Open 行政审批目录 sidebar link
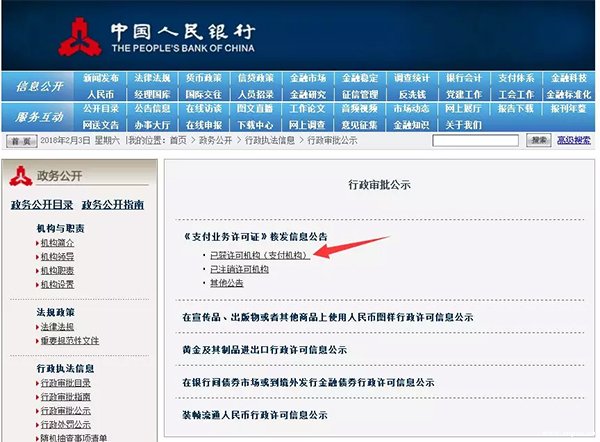 66,383
